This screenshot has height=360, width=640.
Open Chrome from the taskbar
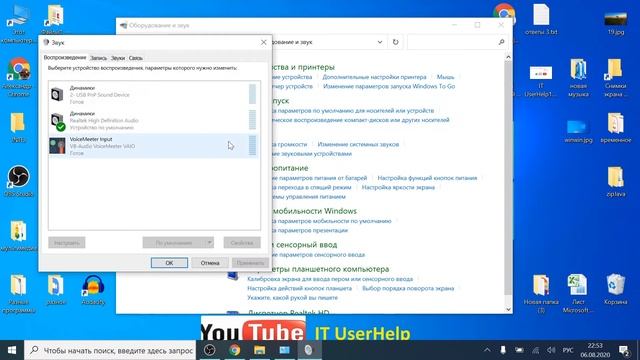(234, 350)
